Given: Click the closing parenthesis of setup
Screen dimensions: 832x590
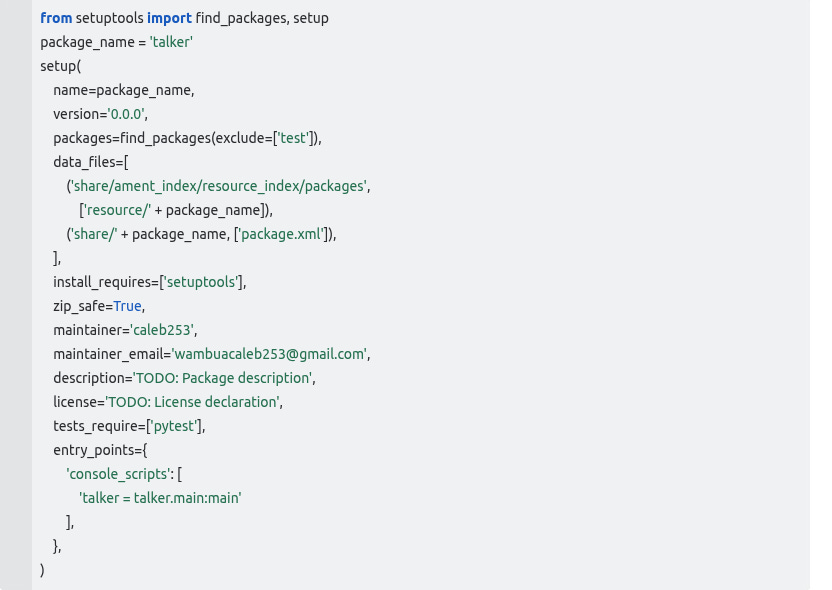Looking at the screenshot, I should pyautogui.click(x=42, y=570).
